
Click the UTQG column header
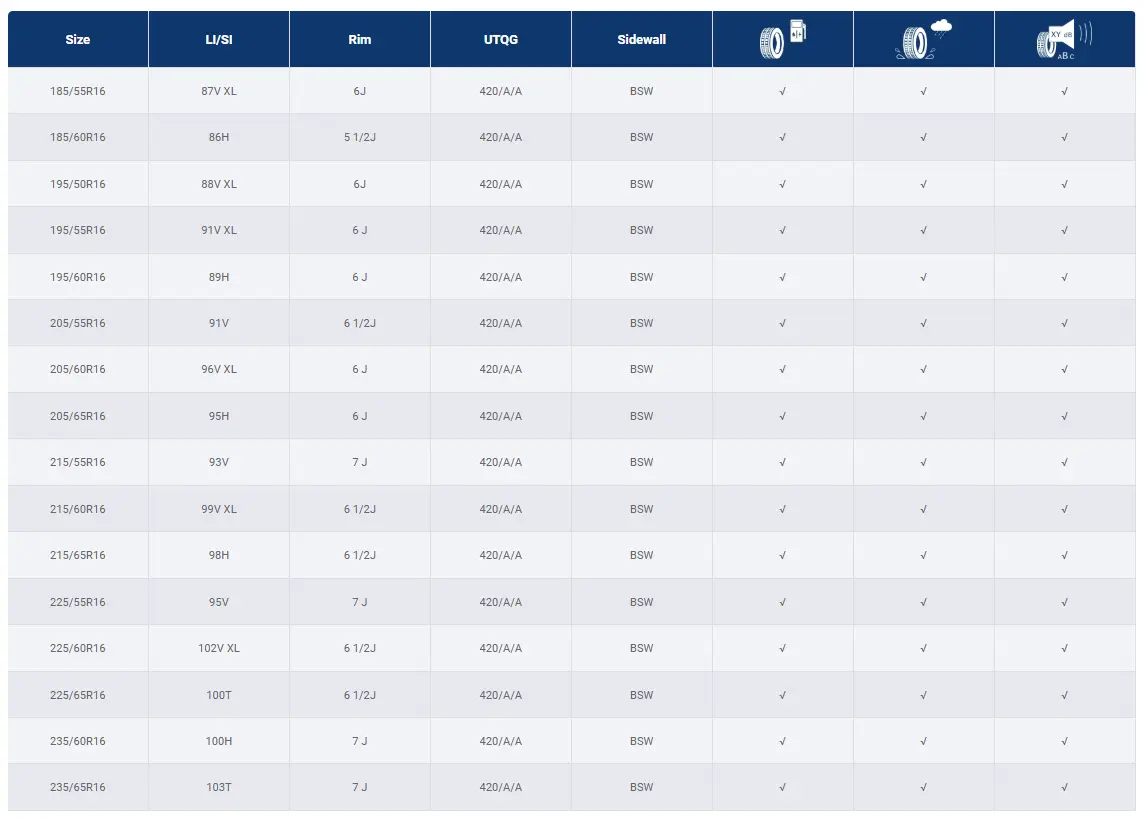[500, 40]
